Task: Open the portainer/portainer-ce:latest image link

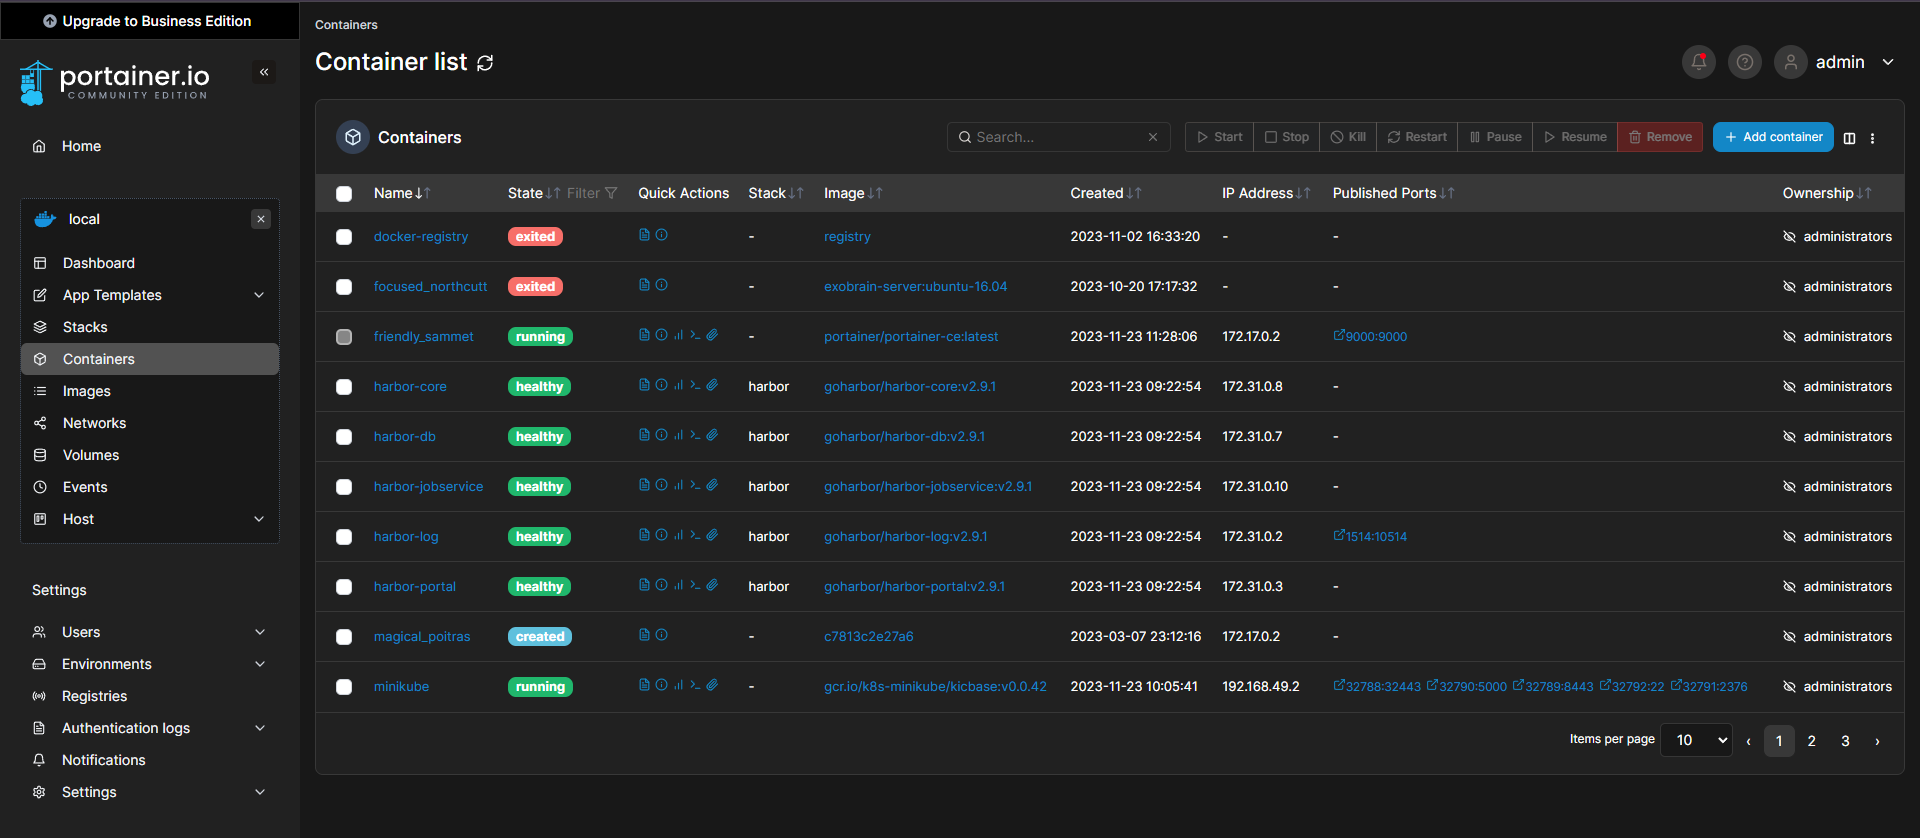Action: [x=911, y=336]
